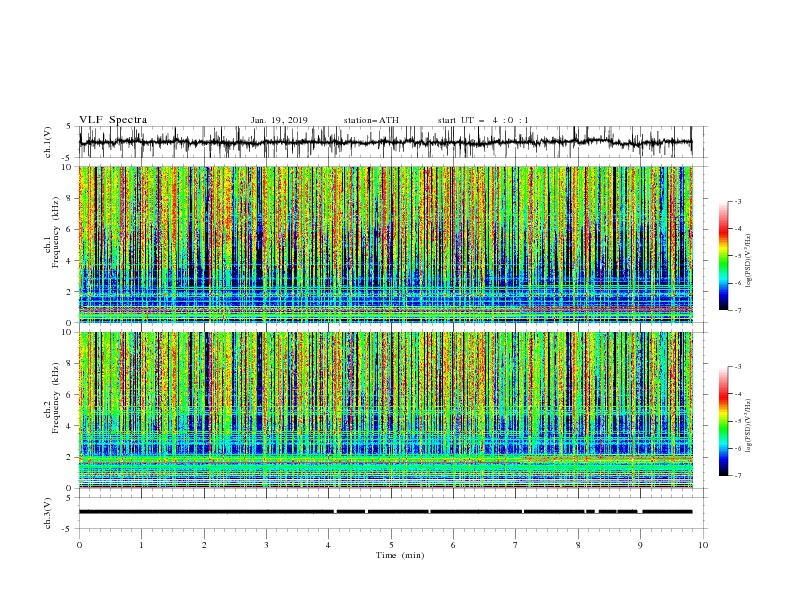Click time axis tick label "3"
The height and width of the screenshot is (612, 792).
coord(266,545)
